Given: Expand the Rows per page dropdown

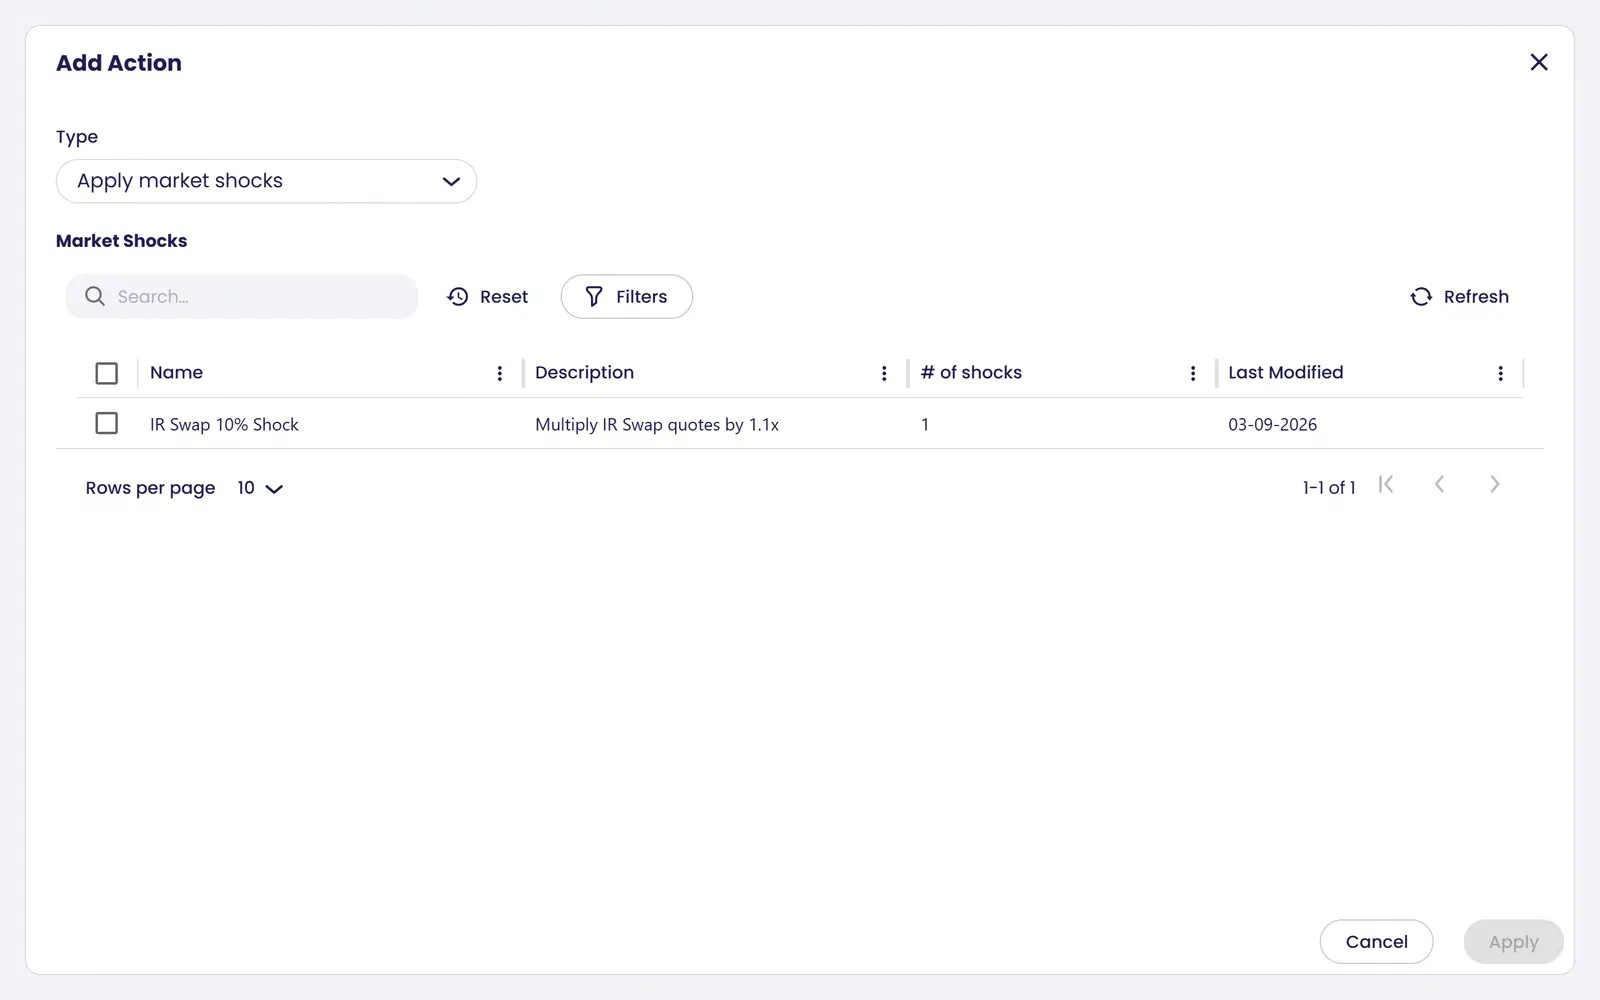Looking at the screenshot, I should [x=260, y=488].
